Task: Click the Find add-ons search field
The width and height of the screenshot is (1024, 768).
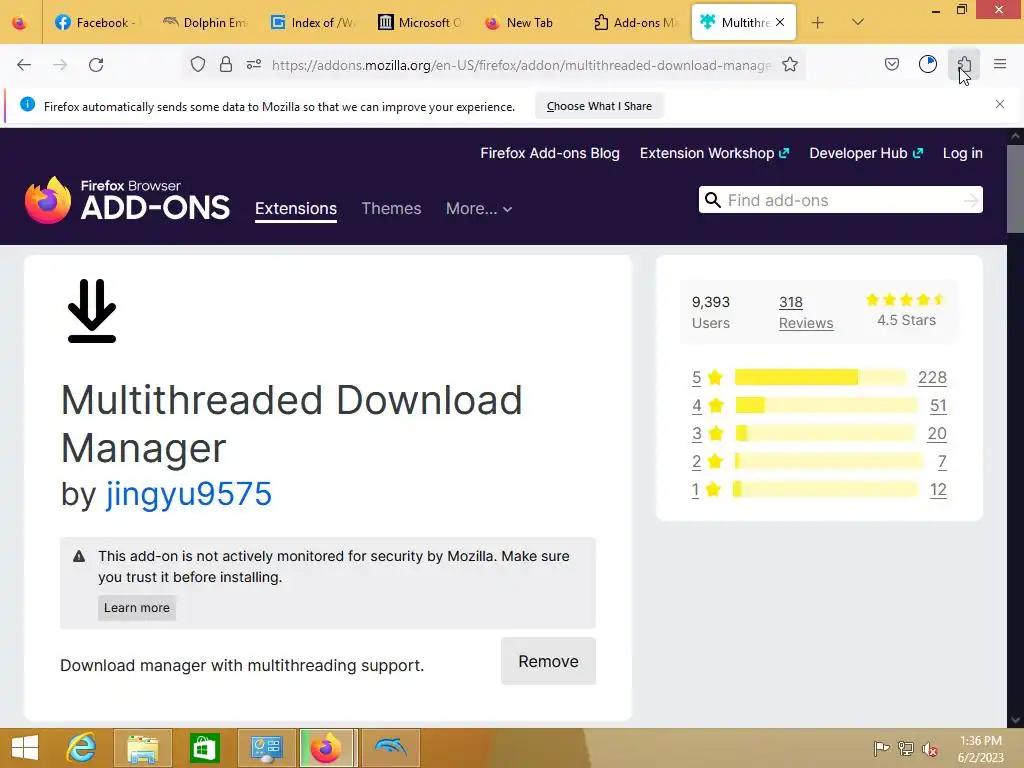Action: click(x=842, y=200)
